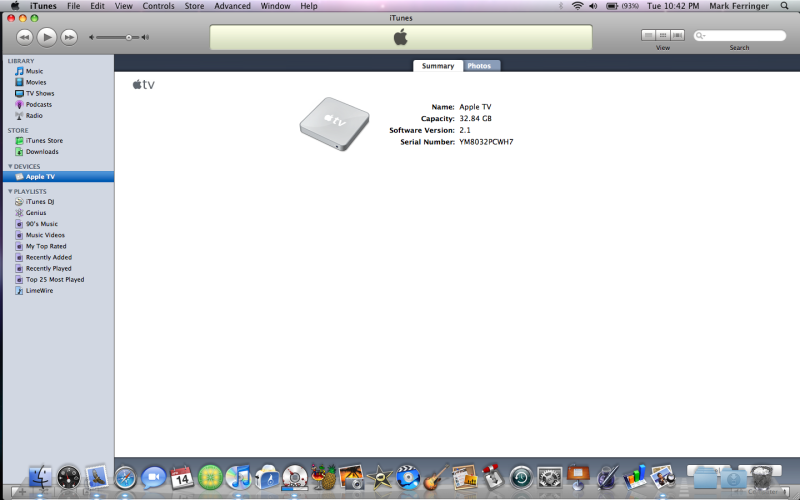This screenshot has height=500, width=800.
Task: Open the File menu
Action: click(x=73, y=6)
